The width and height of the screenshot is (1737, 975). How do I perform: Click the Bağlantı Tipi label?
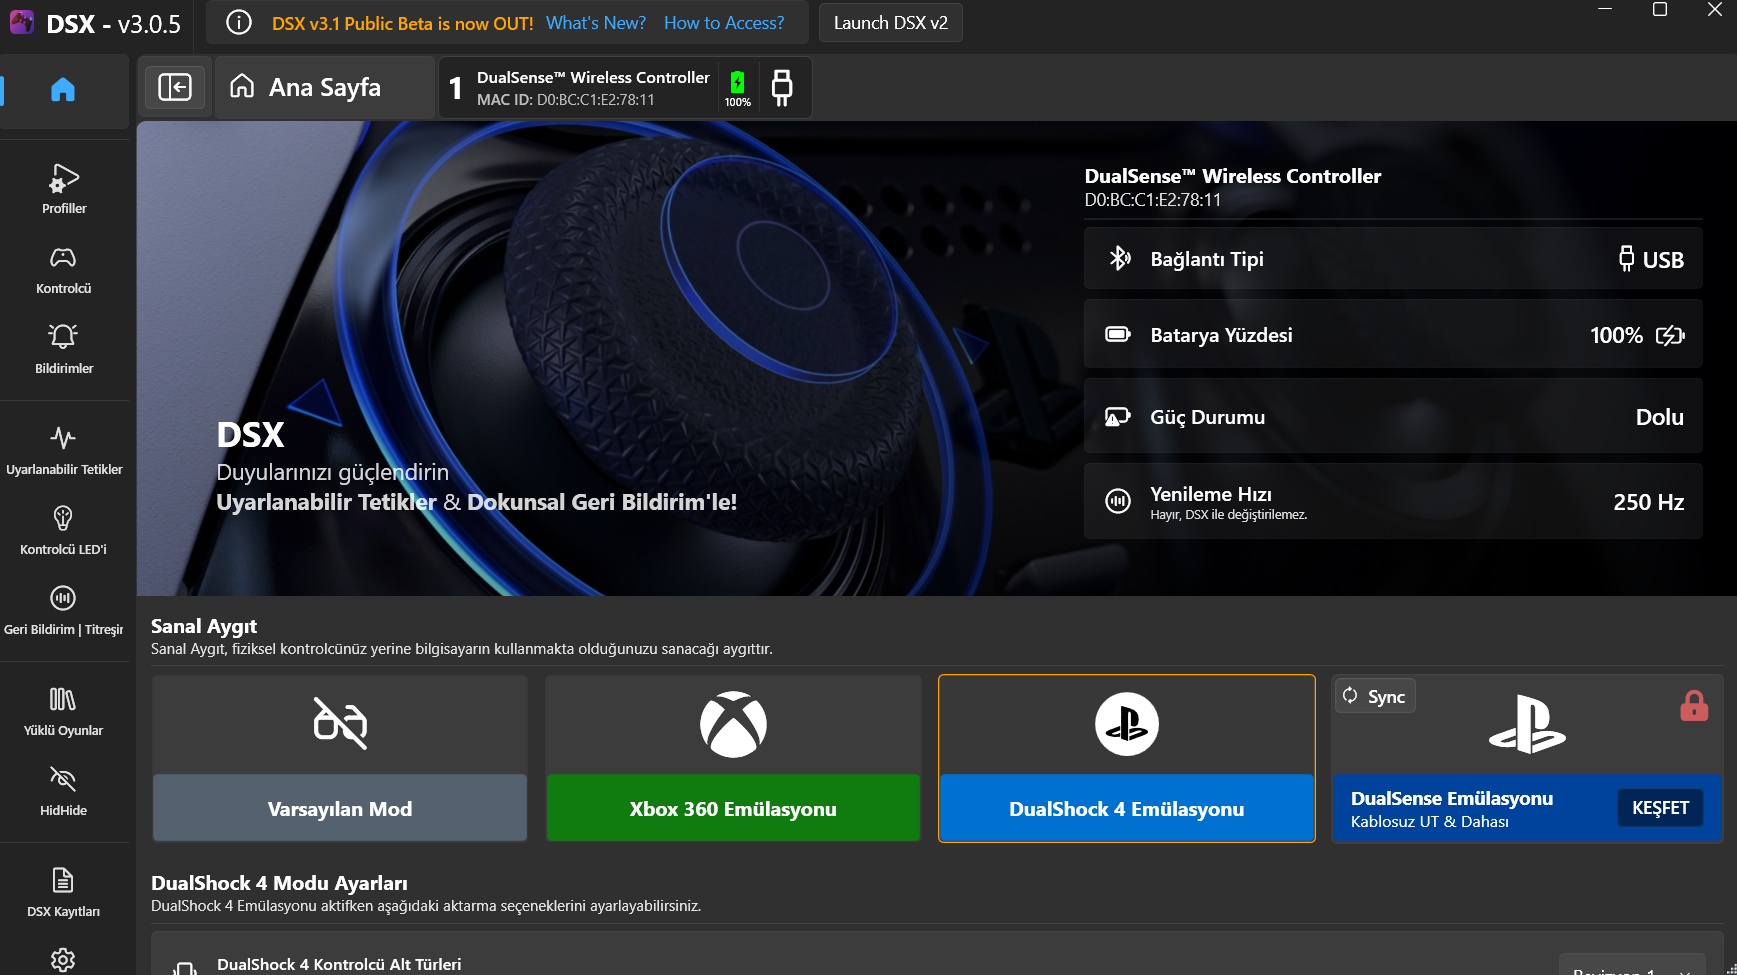click(x=1207, y=259)
